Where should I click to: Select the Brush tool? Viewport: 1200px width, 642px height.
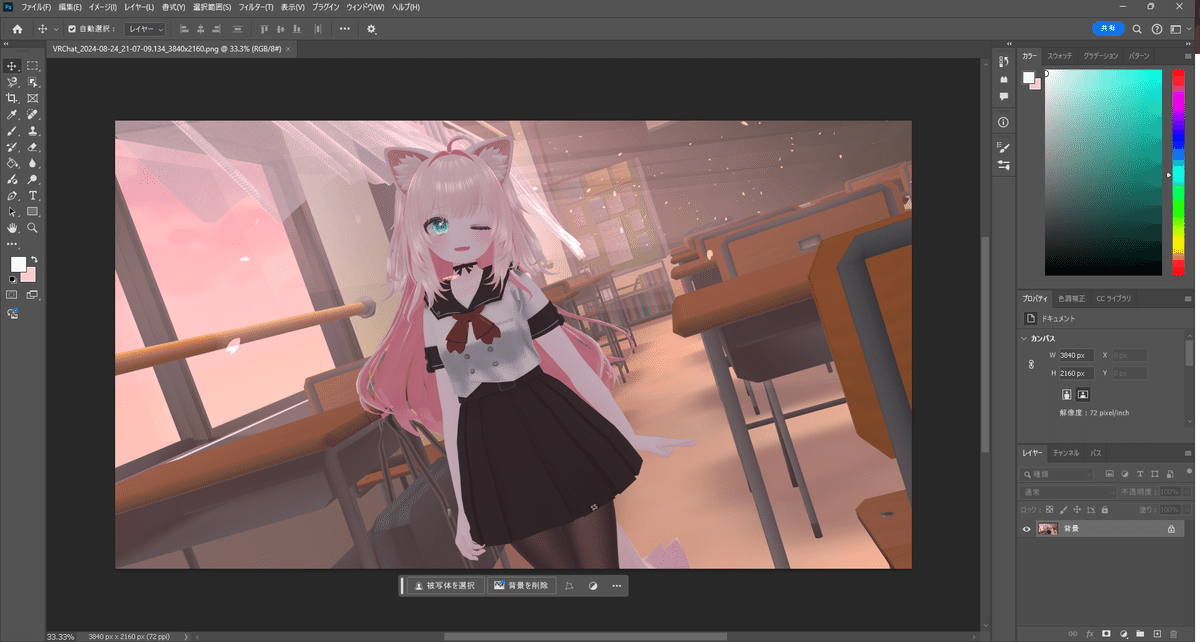click(x=12, y=130)
